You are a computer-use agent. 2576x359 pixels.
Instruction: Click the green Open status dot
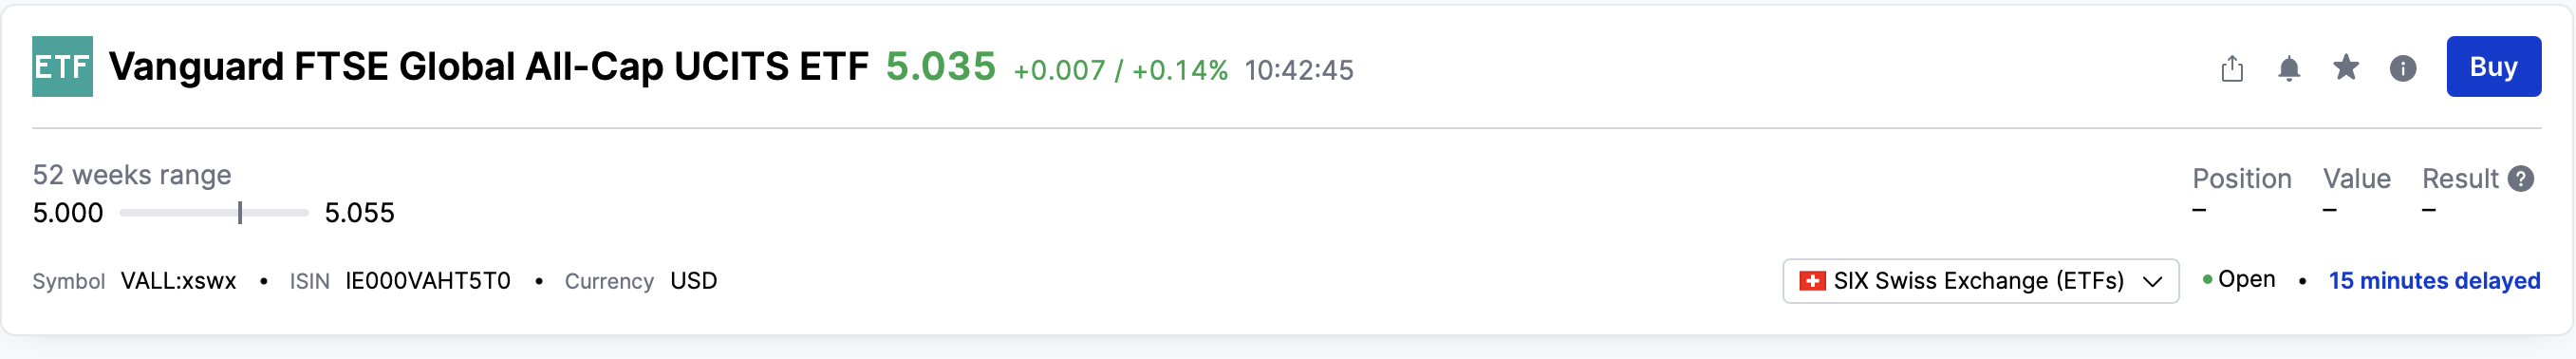coord(2207,279)
